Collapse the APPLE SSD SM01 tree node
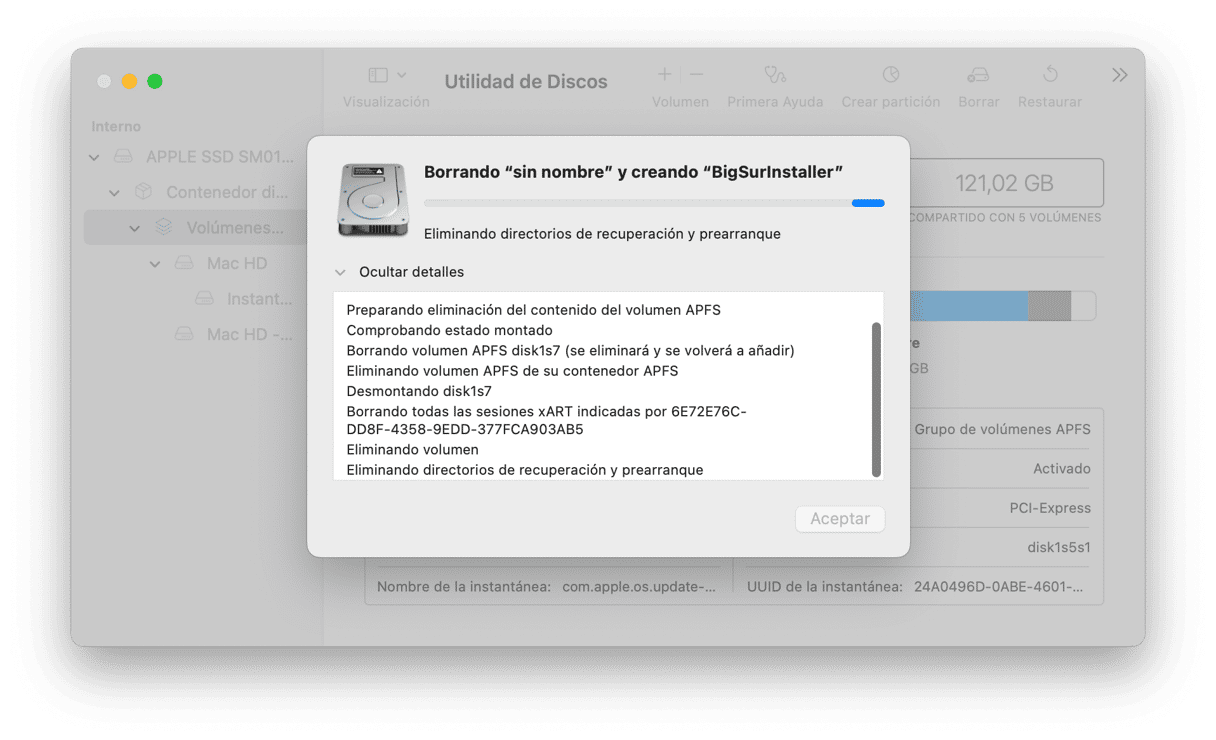 pyautogui.click(x=95, y=157)
